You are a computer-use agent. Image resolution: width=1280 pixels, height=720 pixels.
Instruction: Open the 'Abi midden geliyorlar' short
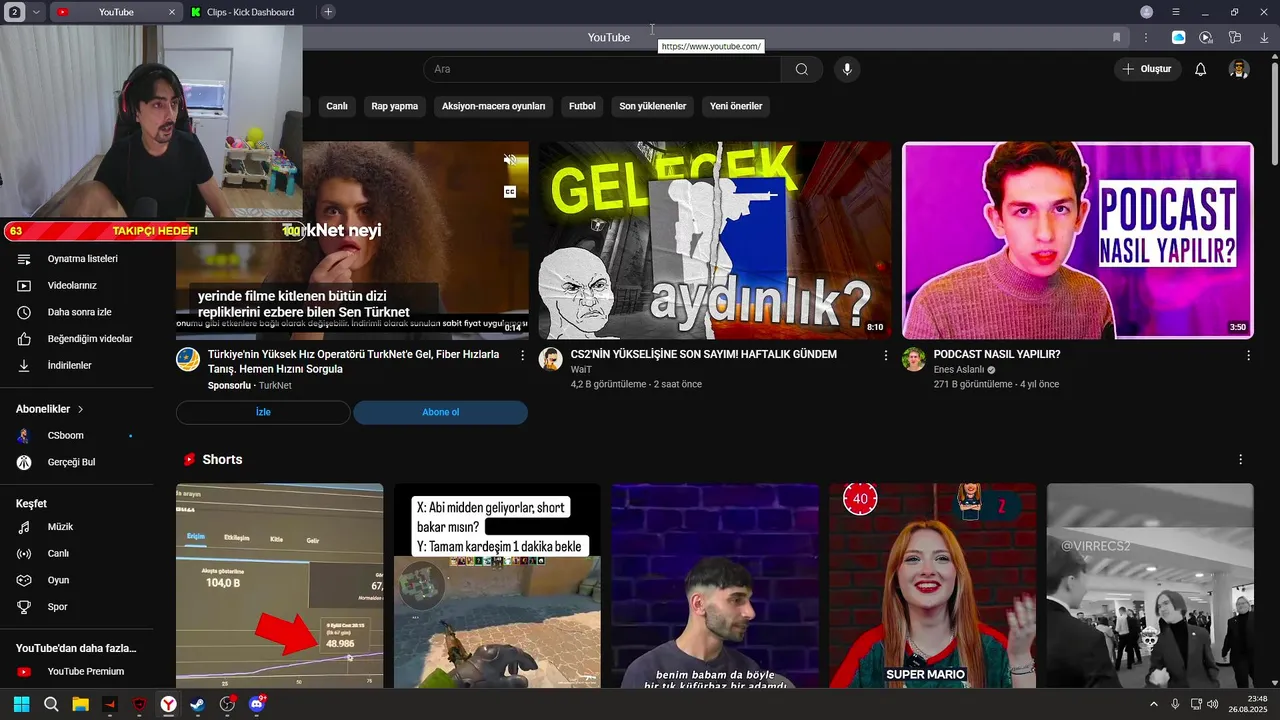pos(497,586)
